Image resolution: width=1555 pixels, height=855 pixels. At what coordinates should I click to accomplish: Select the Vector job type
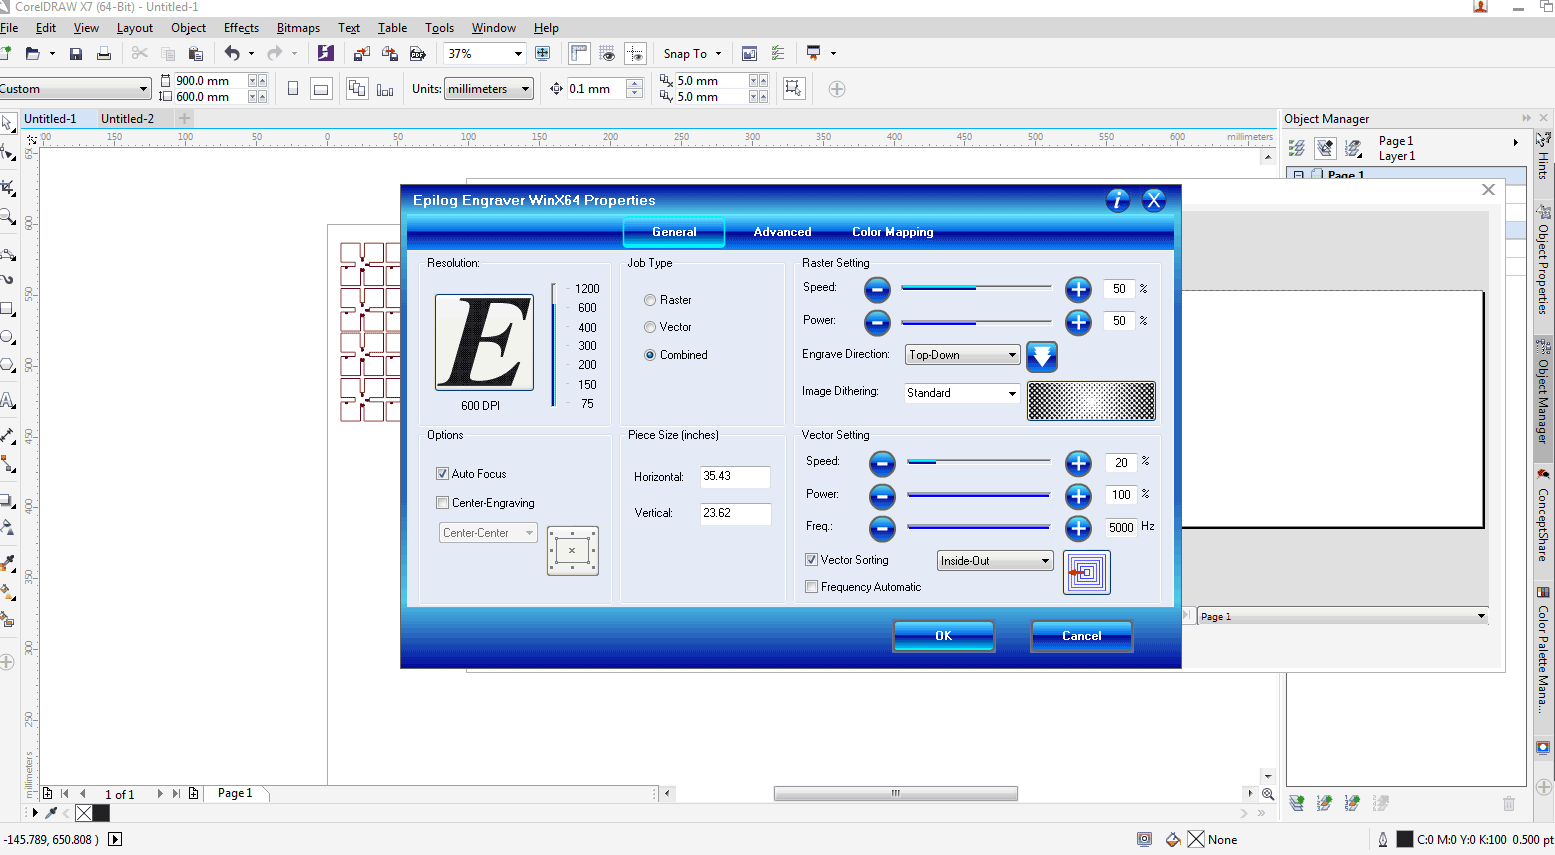650,327
